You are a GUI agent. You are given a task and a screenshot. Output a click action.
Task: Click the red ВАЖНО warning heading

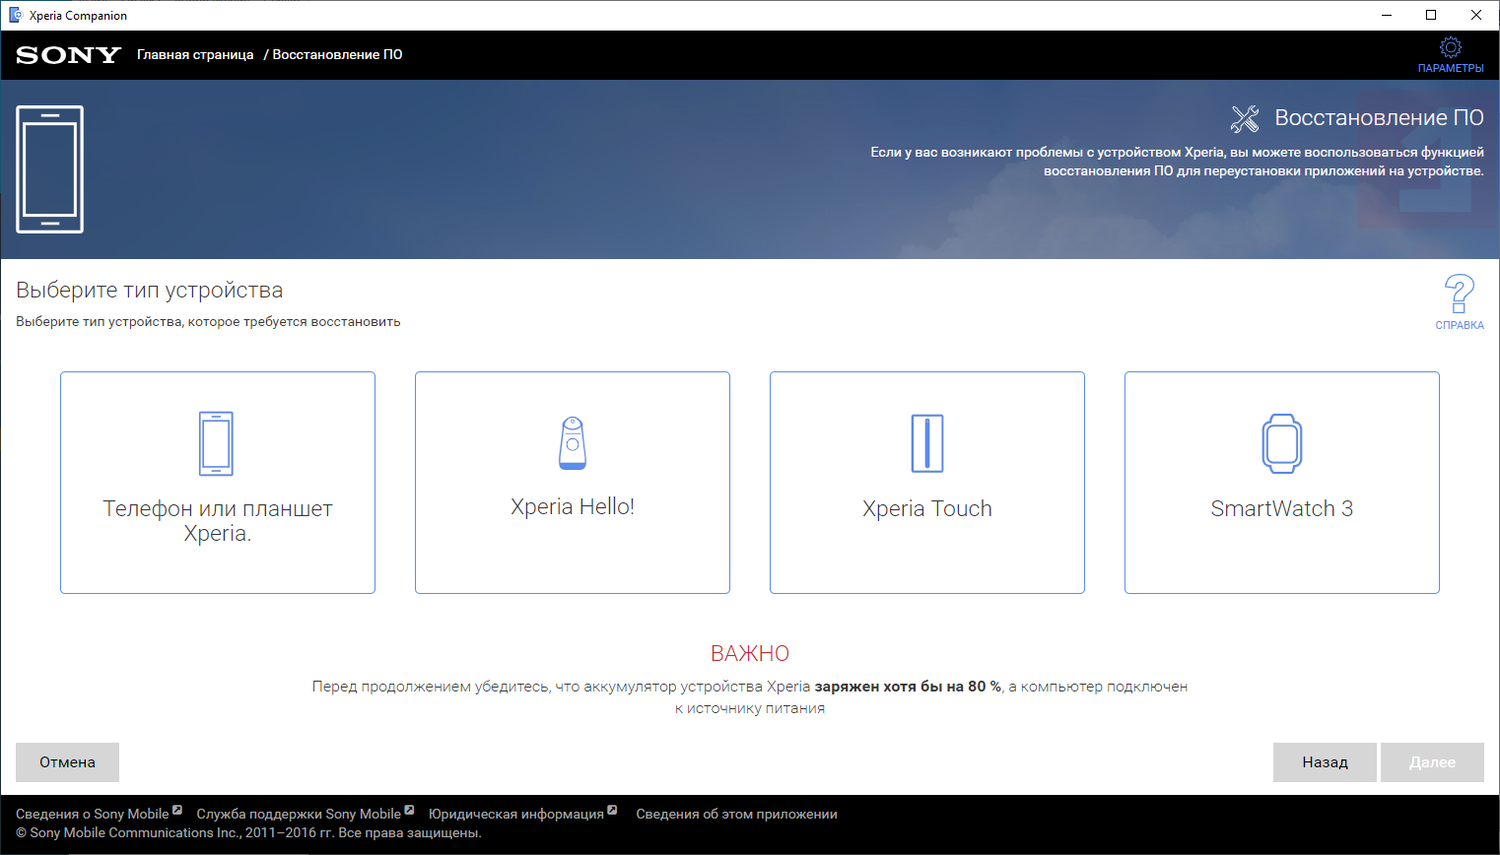click(x=750, y=653)
